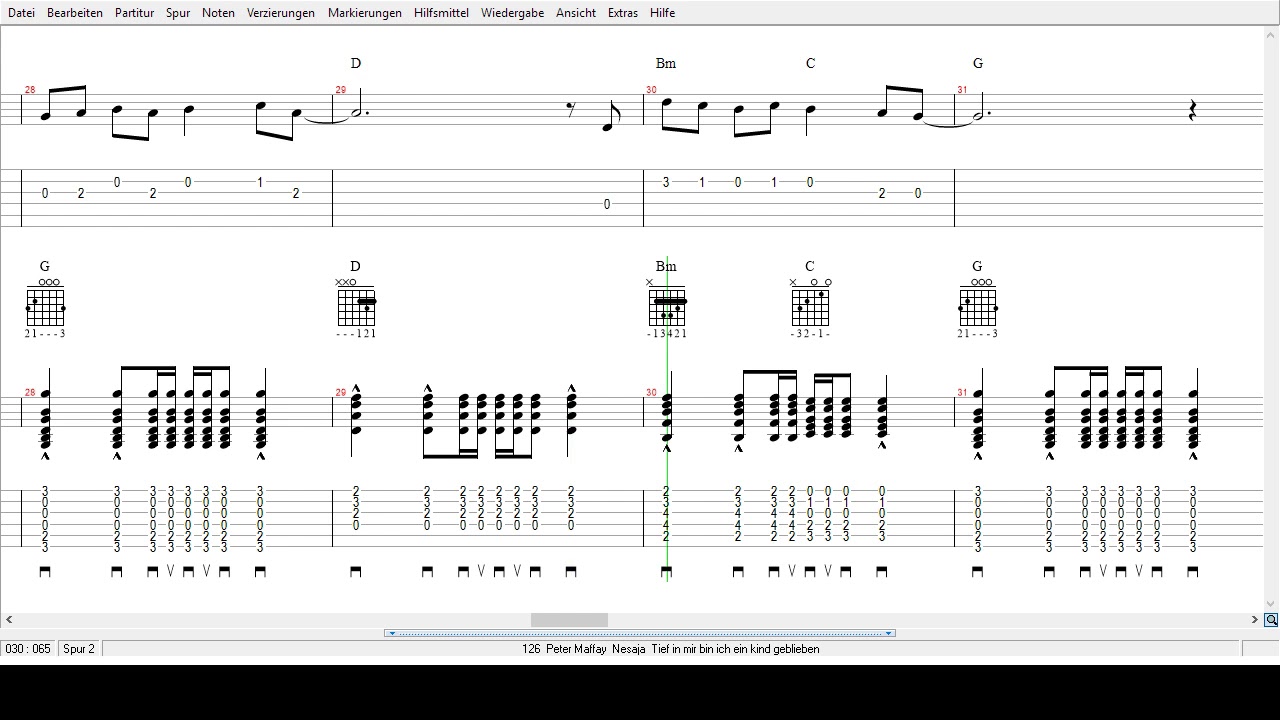The height and width of the screenshot is (720, 1280).
Task: Click the eighth rest in measure 29
Action: (x=571, y=109)
